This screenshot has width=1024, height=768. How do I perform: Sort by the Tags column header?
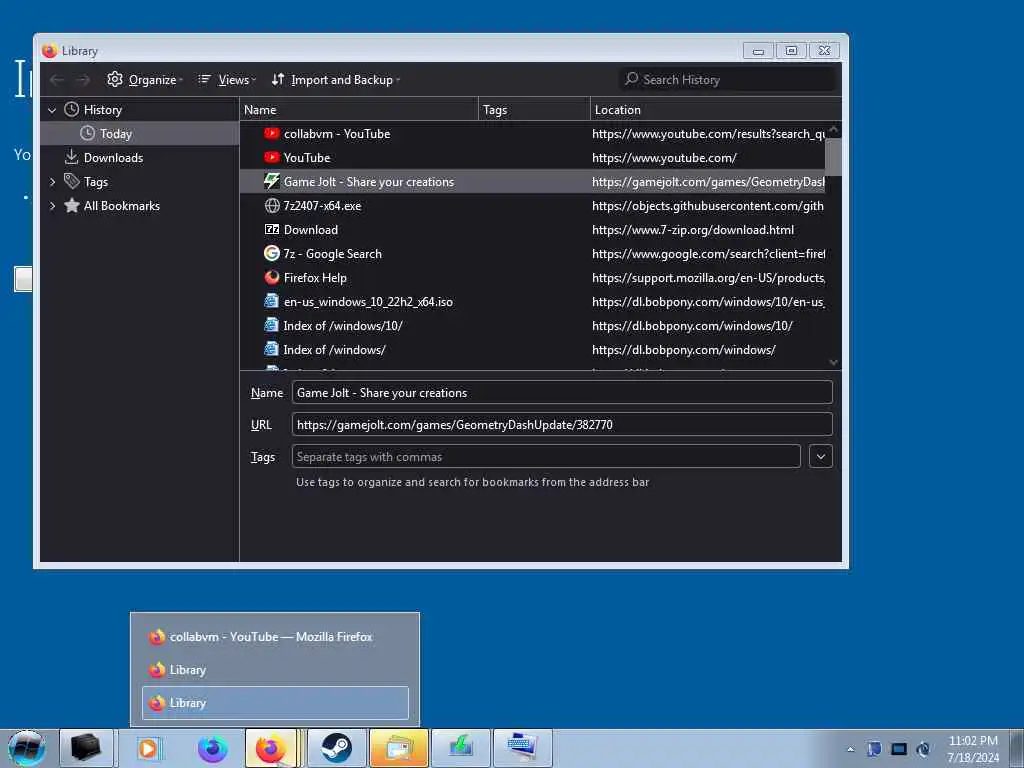[534, 110]
